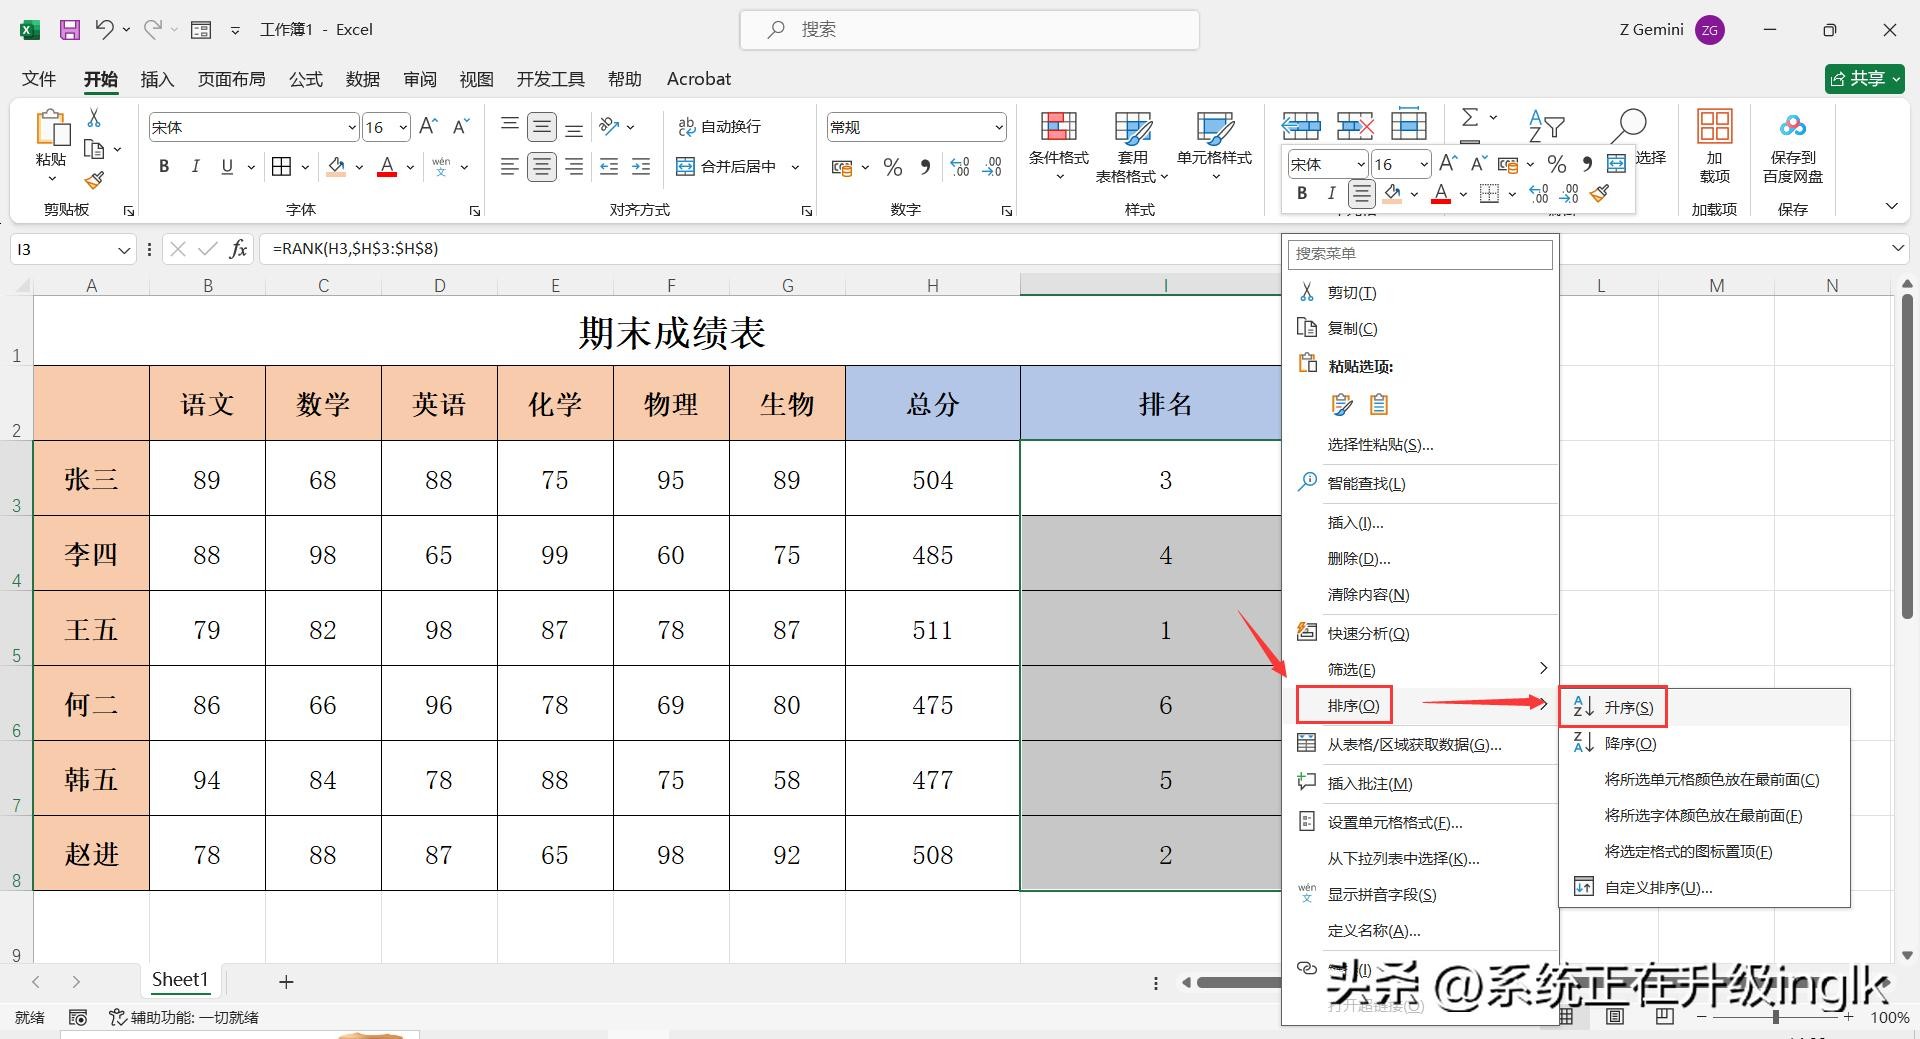Click the AutoSum sigma icon

click(1469, 118)
